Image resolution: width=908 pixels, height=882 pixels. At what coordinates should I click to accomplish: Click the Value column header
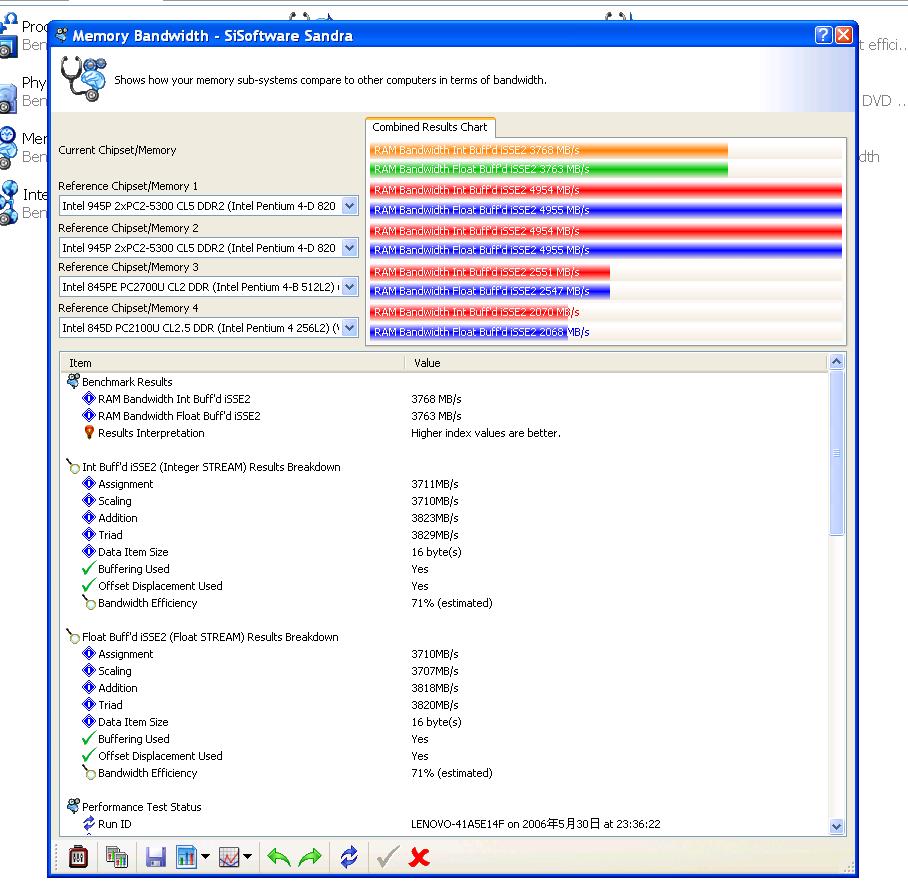coord(617,363)
